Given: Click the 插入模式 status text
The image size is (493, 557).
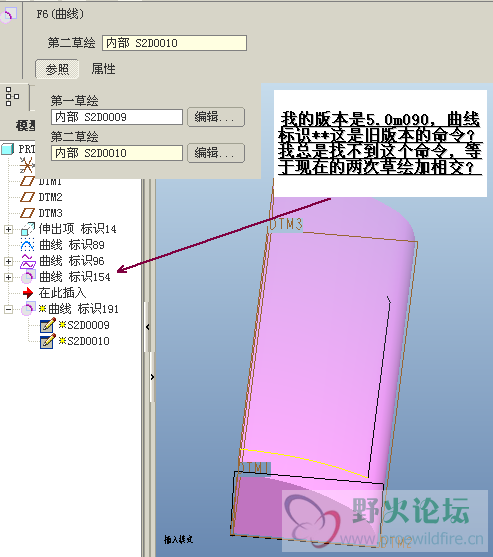Looking at the screenshot, I should pyautogui.click(x=178, y=540).
